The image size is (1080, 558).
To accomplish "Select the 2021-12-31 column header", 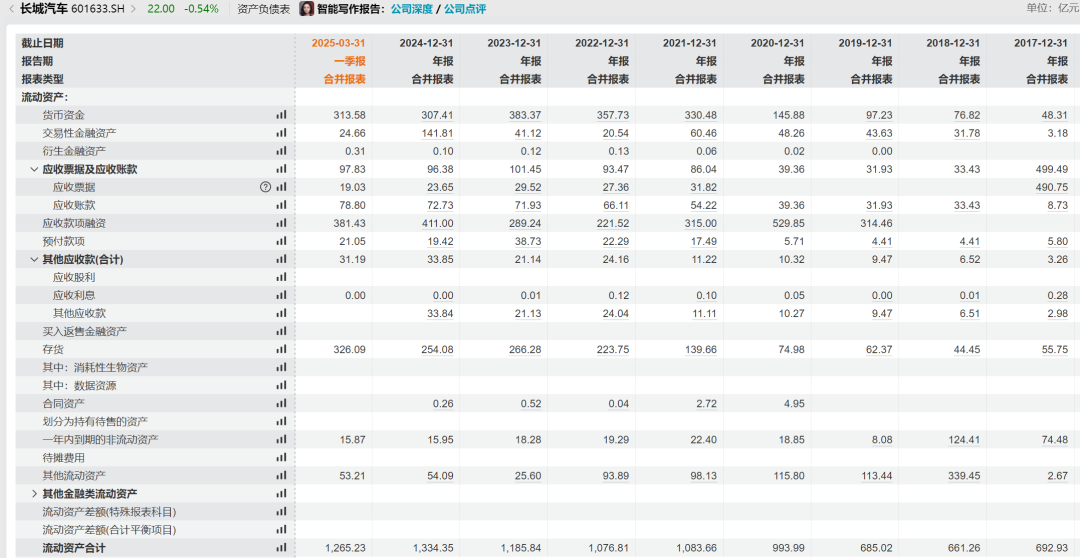I will click(689, 43).
